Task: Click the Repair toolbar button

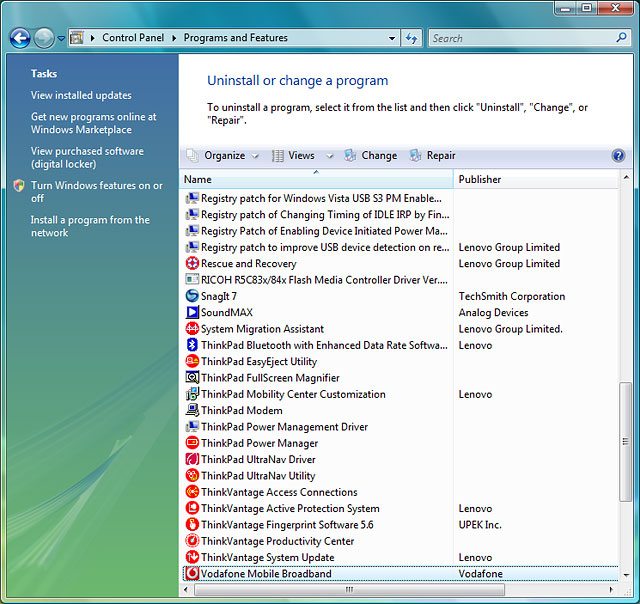Action: [x=432, y=156]
